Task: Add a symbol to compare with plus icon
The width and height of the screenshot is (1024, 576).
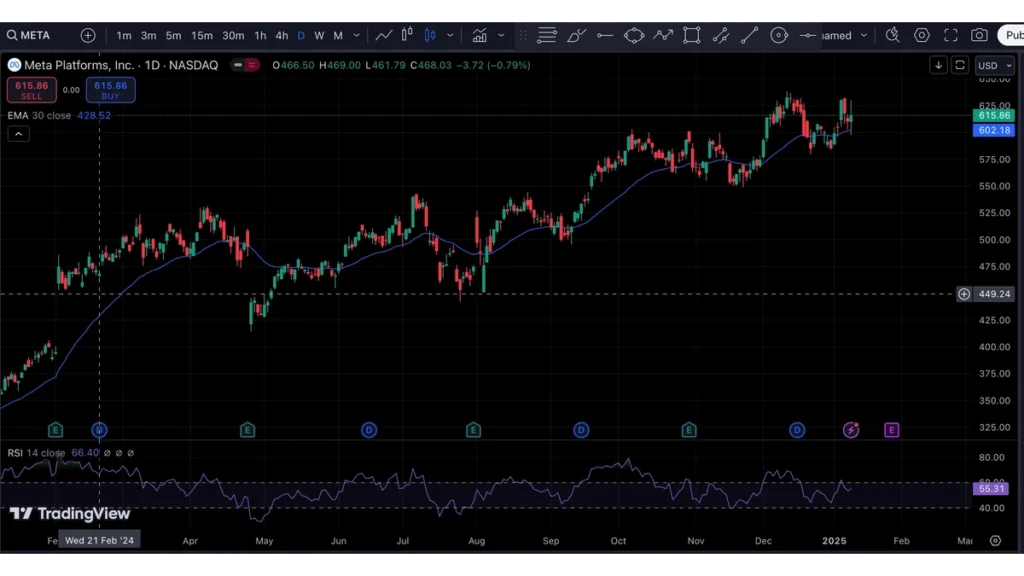Action: 88,35
